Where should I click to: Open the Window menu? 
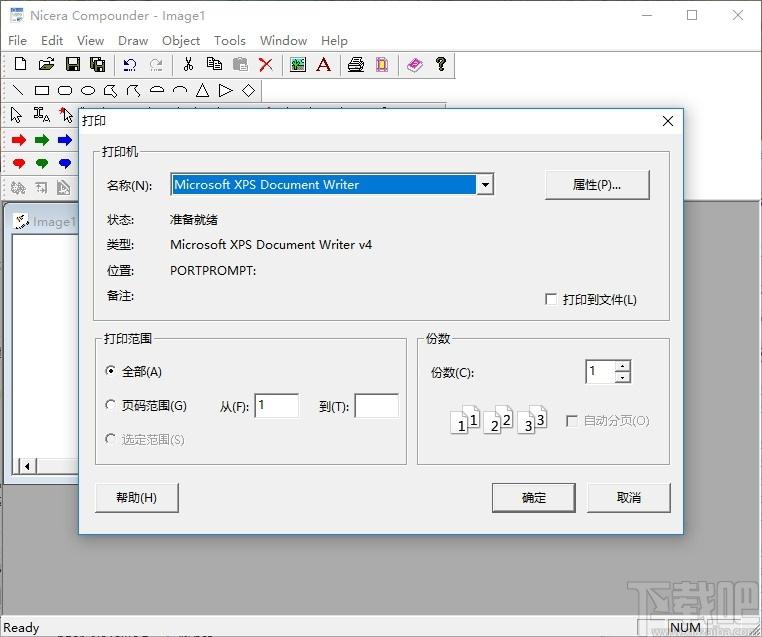click(x=283, y=40)
